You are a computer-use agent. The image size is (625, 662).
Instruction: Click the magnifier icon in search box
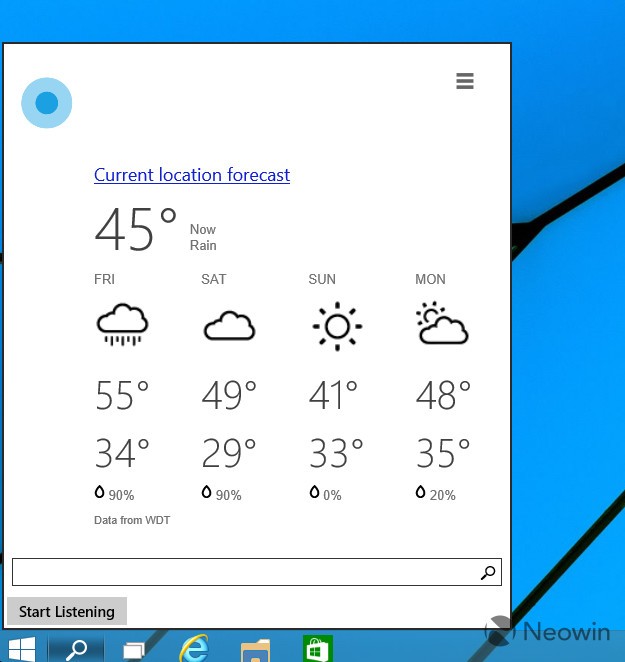click(x=488, y=573)
